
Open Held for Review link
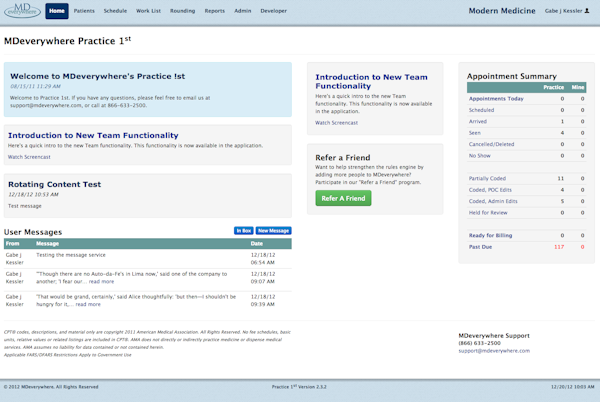pos(488,213)
